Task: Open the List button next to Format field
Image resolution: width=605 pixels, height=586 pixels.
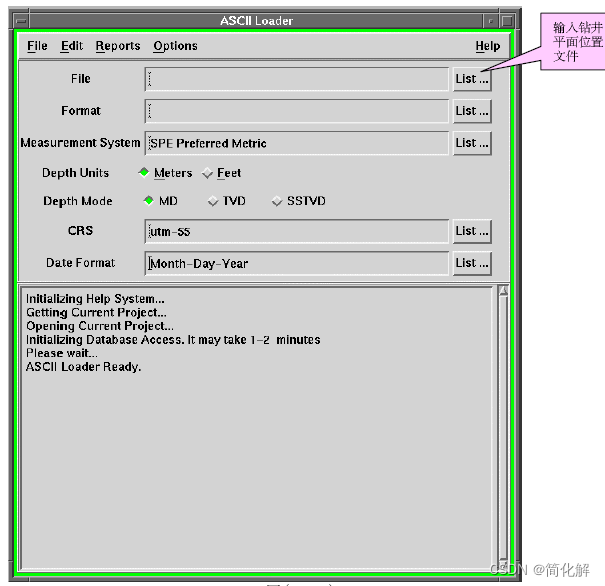Action: tap(472, 111)
